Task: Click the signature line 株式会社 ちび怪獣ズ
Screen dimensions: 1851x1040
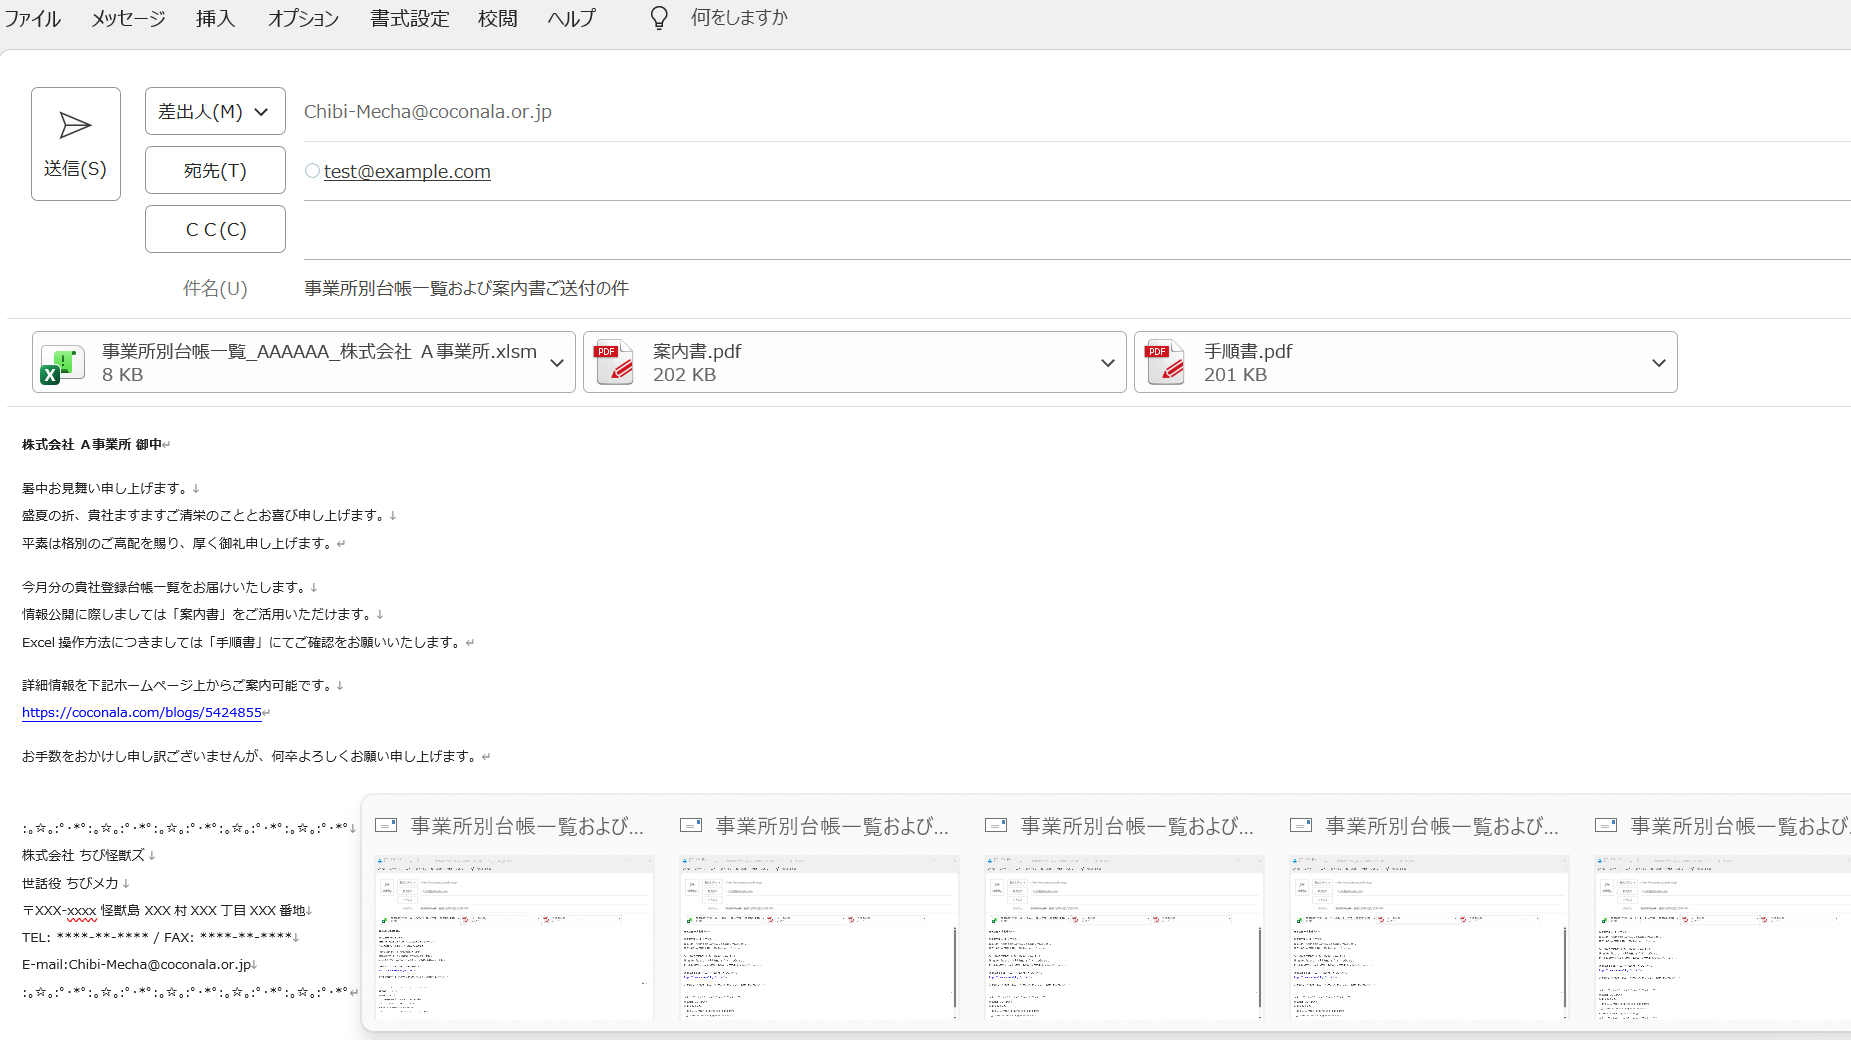Action: [x=83, y=855]
